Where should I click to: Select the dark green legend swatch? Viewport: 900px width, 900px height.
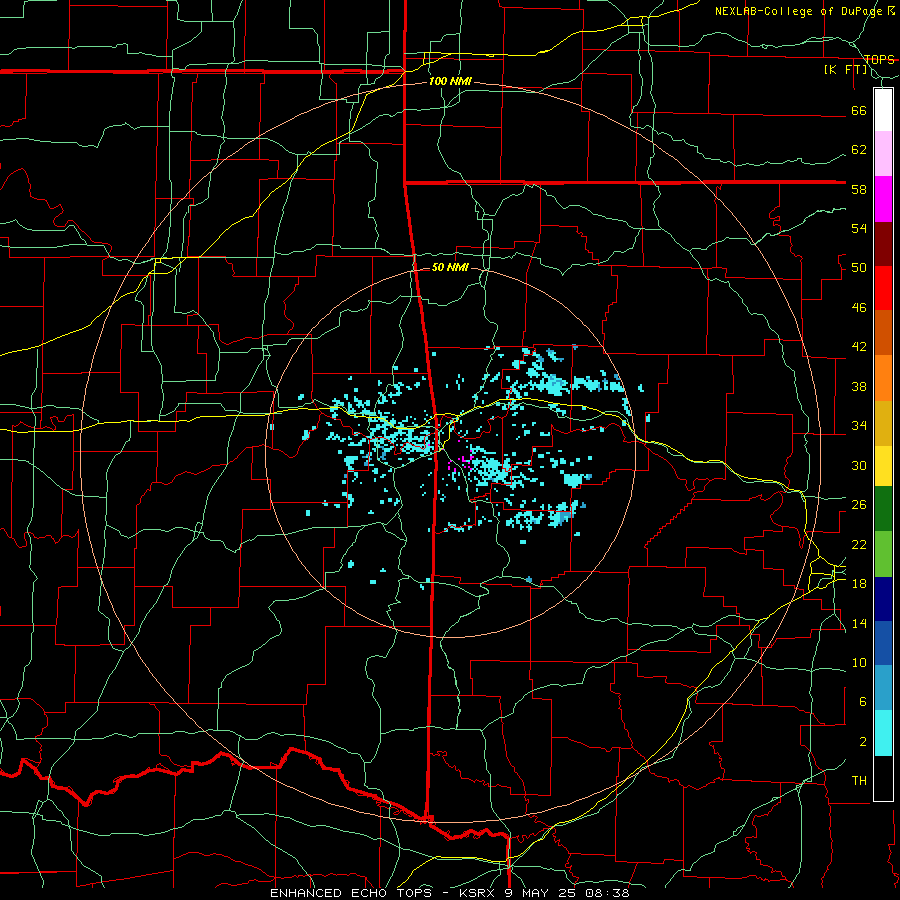click(x=883, y=509)
